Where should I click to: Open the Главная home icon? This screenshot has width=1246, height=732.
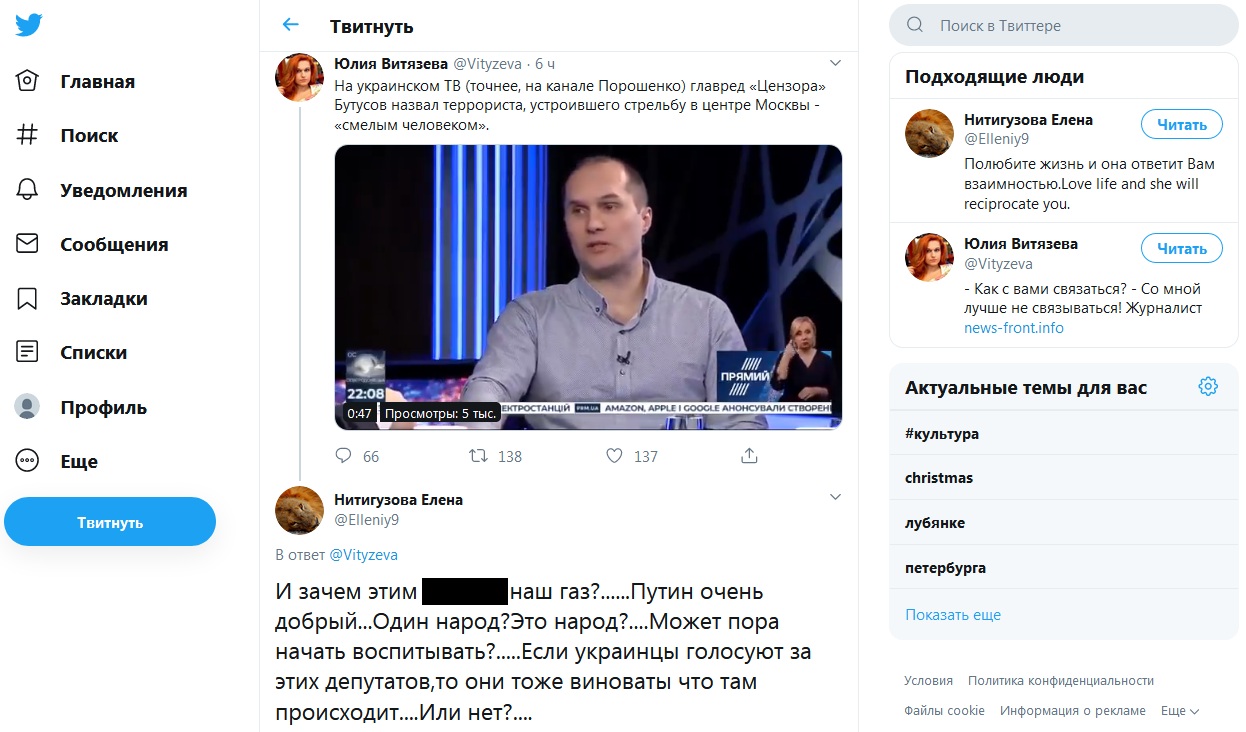pos(28,81)
